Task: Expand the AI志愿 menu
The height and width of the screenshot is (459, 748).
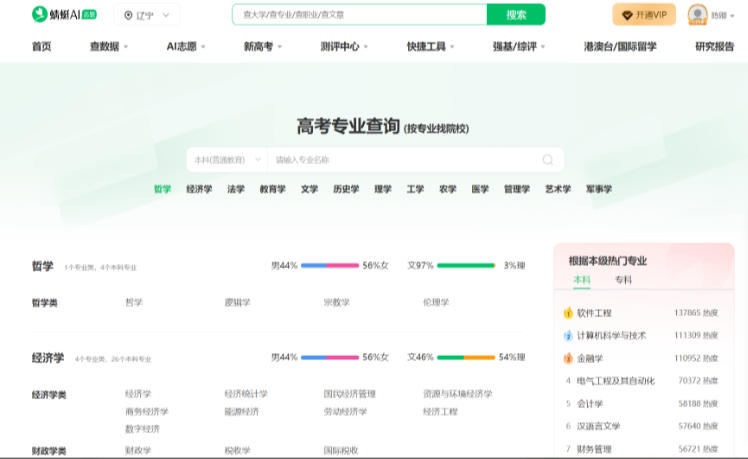Action: 186,46
